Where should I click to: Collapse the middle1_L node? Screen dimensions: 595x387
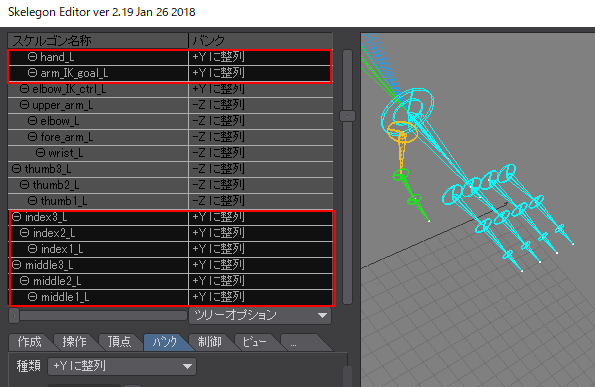click(32, 297)
